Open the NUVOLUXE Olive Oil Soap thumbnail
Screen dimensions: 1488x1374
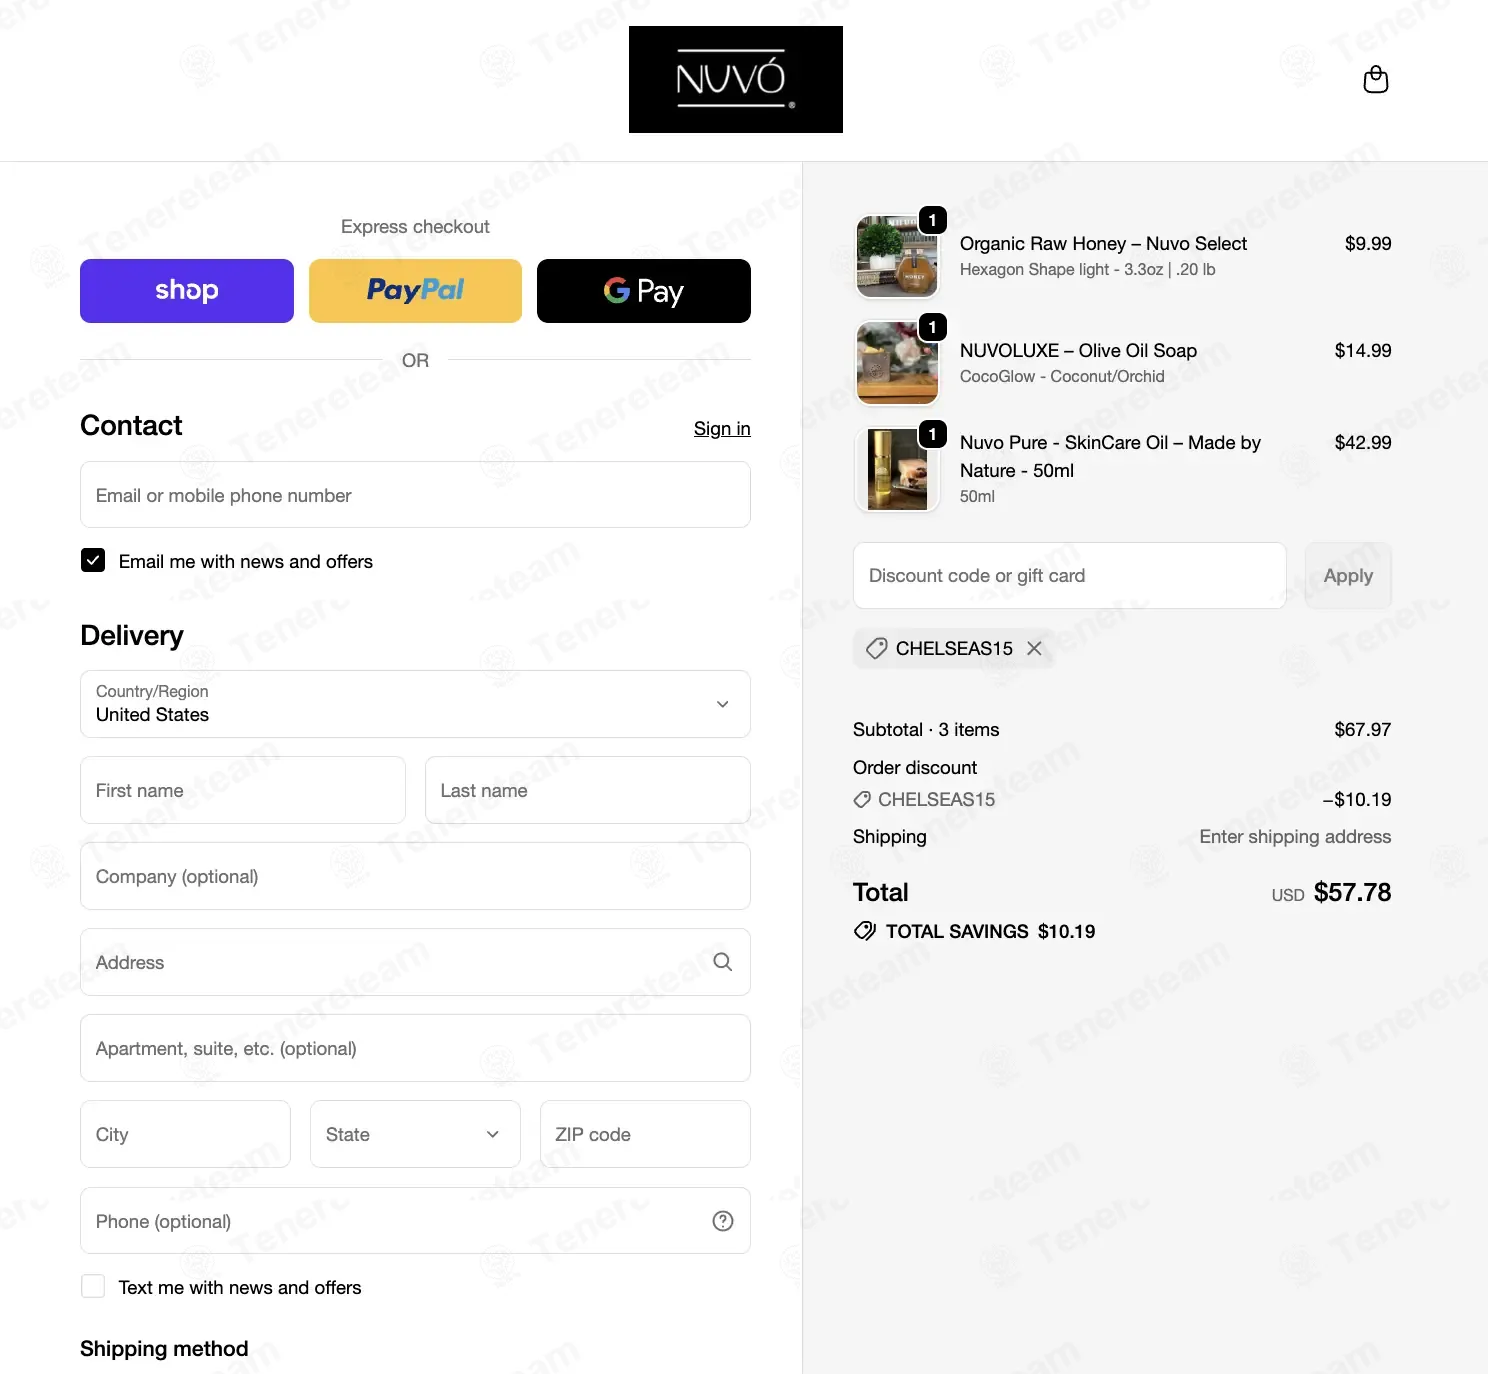click(x=897, y=363)
